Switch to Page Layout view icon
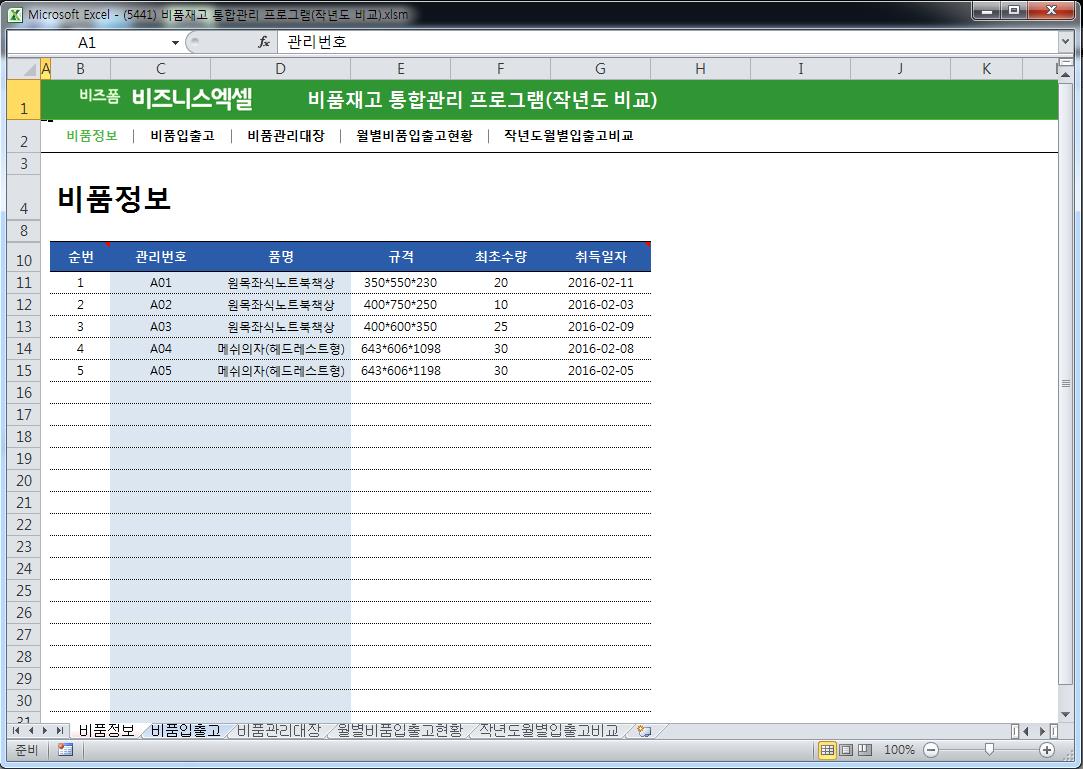 pyautogui.click(x=846, y=750)
